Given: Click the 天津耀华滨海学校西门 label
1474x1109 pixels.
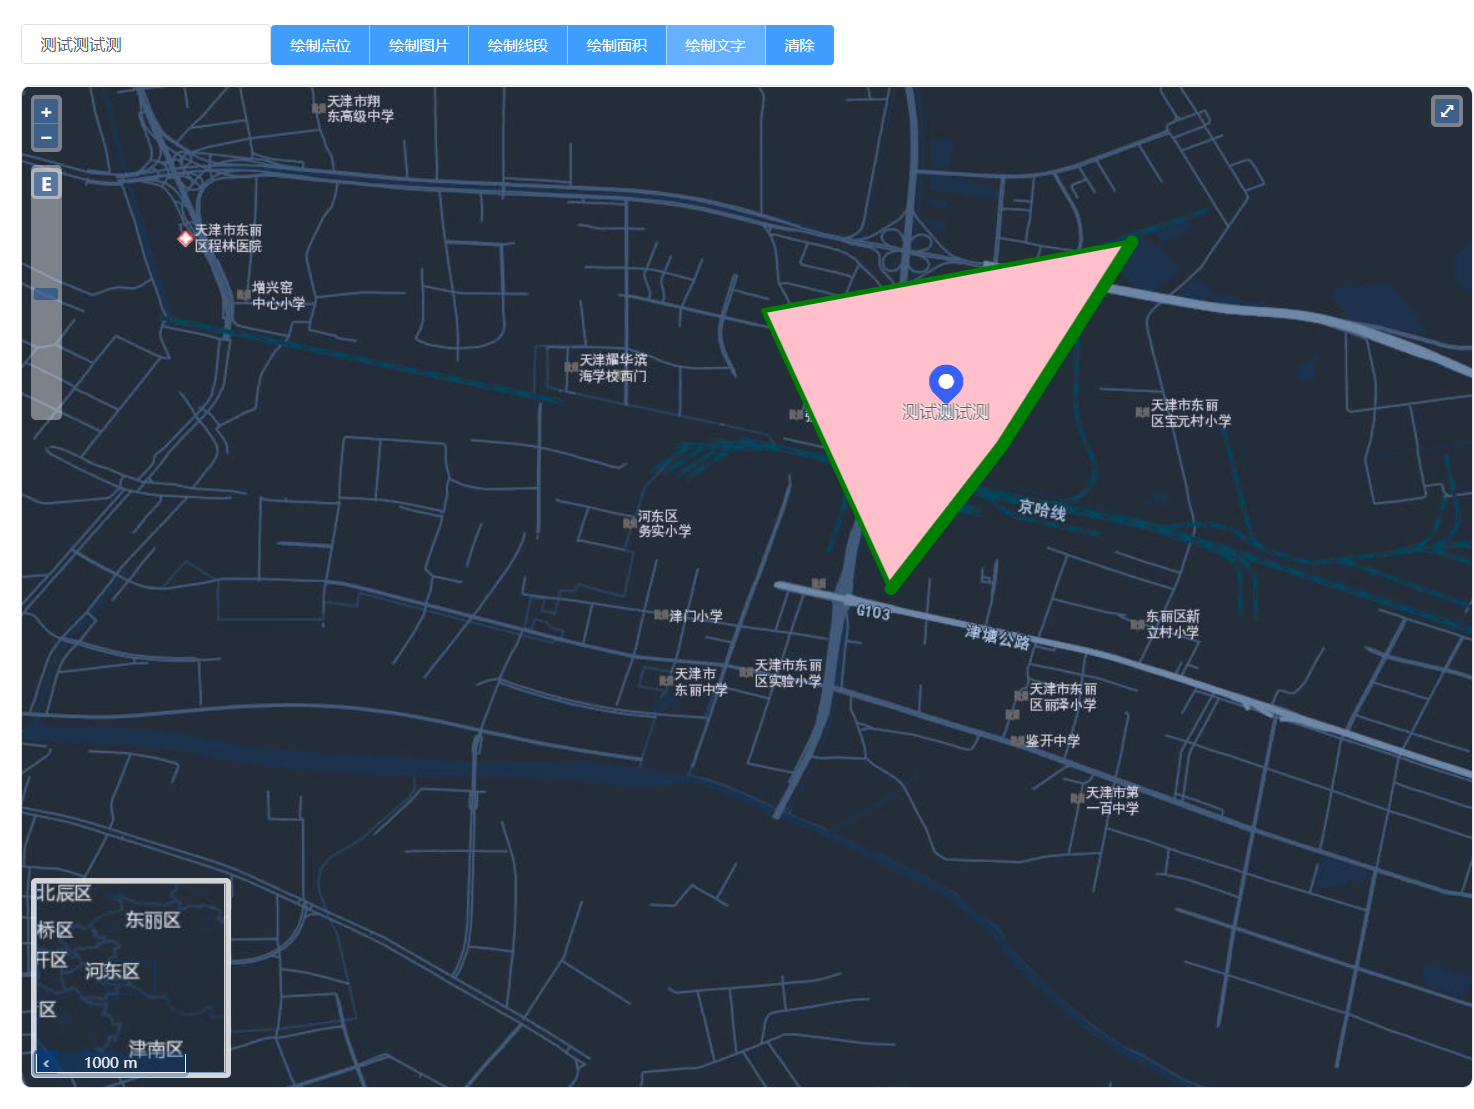Looking at the screenshot, I should click(x=613, y=368).
